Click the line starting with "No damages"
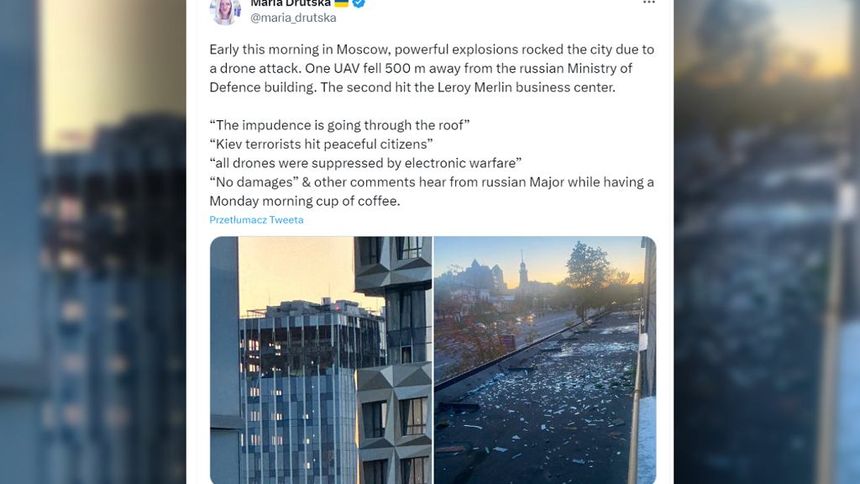This screenshot has width=860, height=484. [431, 181]
